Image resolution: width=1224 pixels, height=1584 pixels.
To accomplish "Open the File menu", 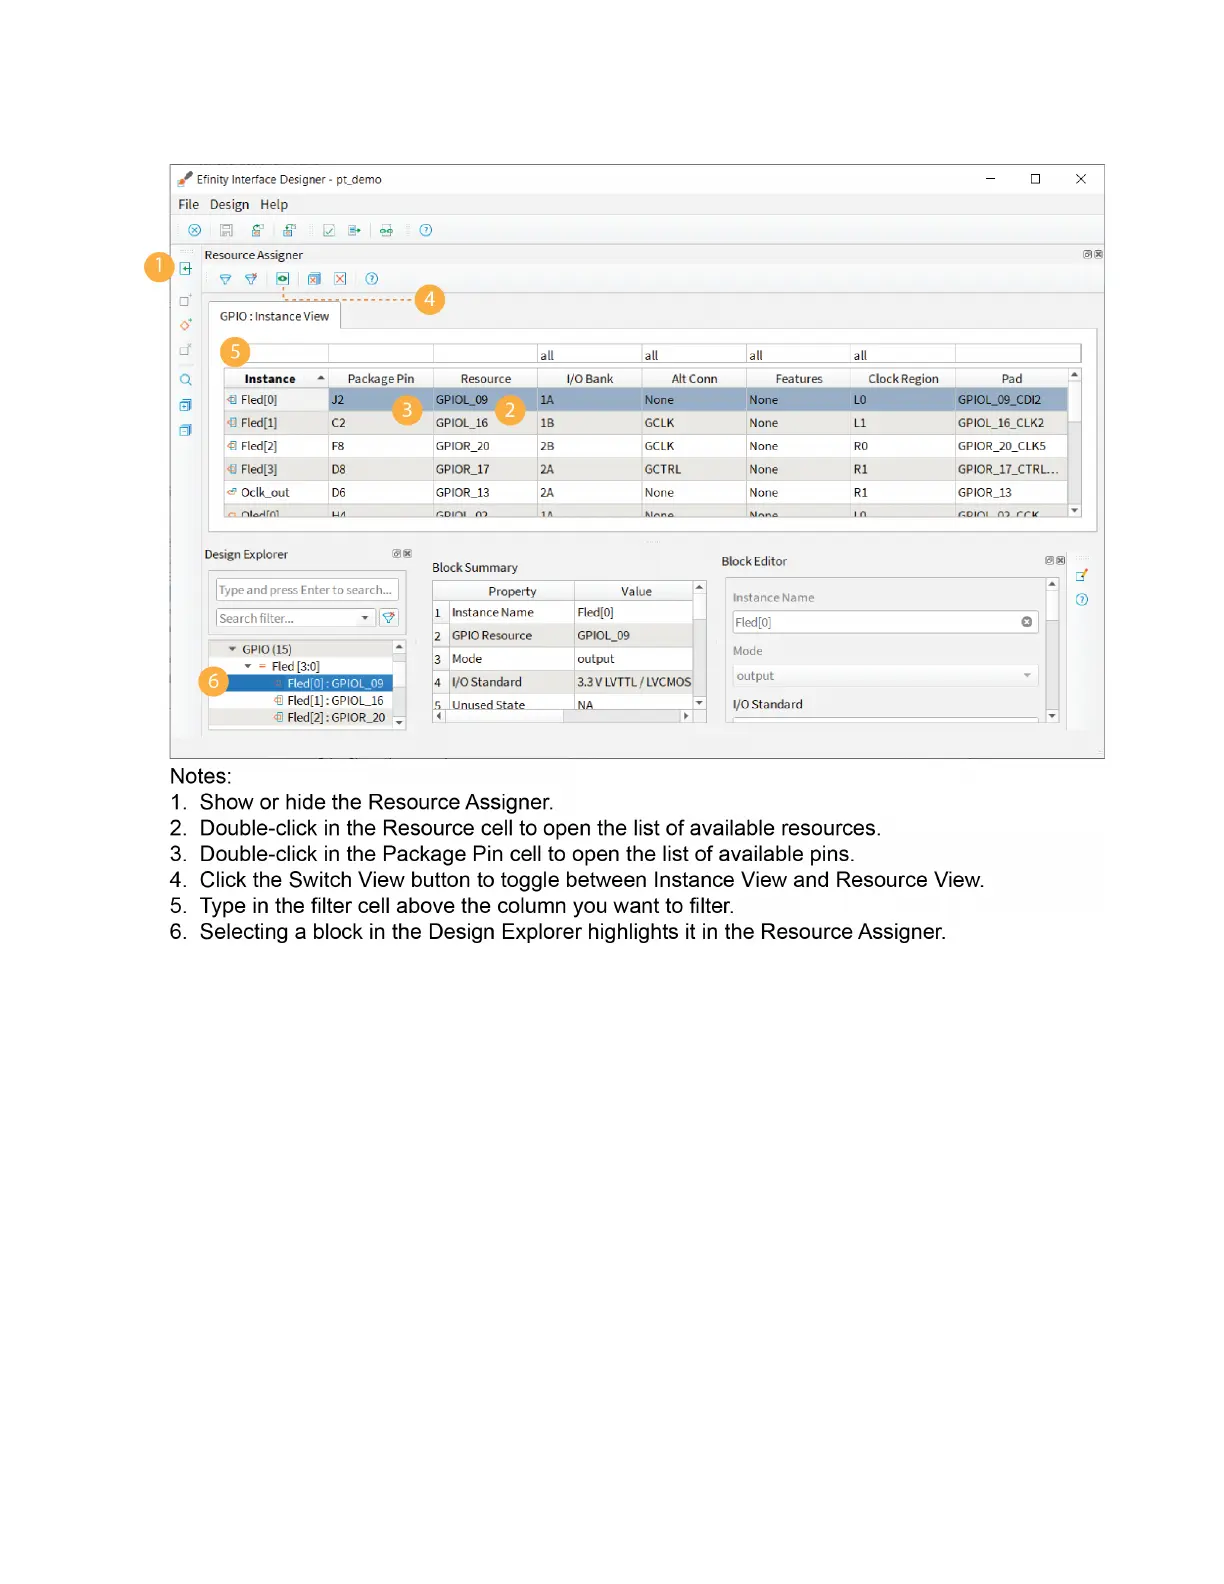I will coord(188,204).
